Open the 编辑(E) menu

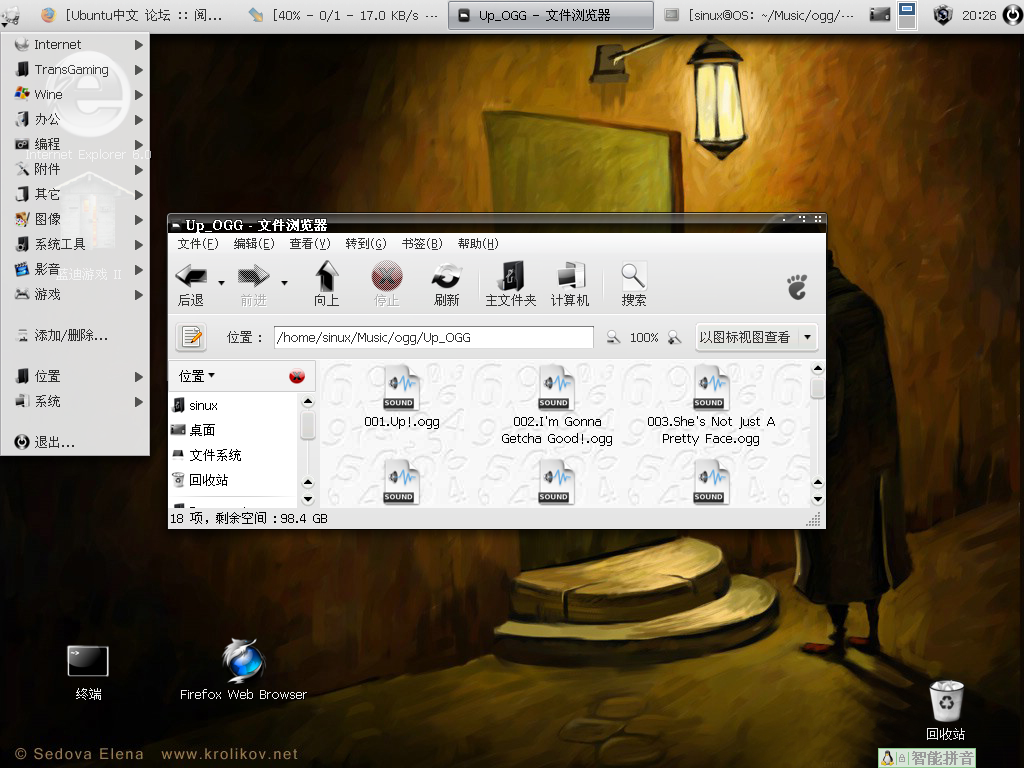(x=254, y=244)
